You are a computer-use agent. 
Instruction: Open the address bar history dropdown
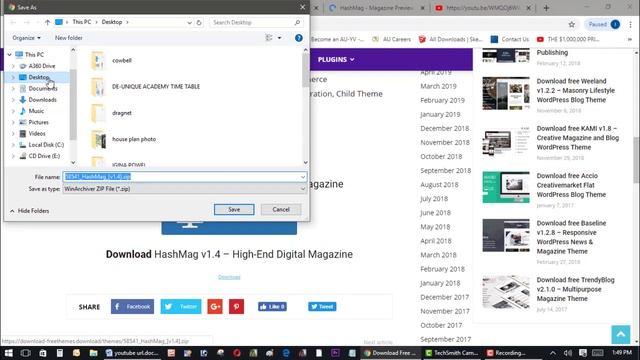(x=189, y=22)
